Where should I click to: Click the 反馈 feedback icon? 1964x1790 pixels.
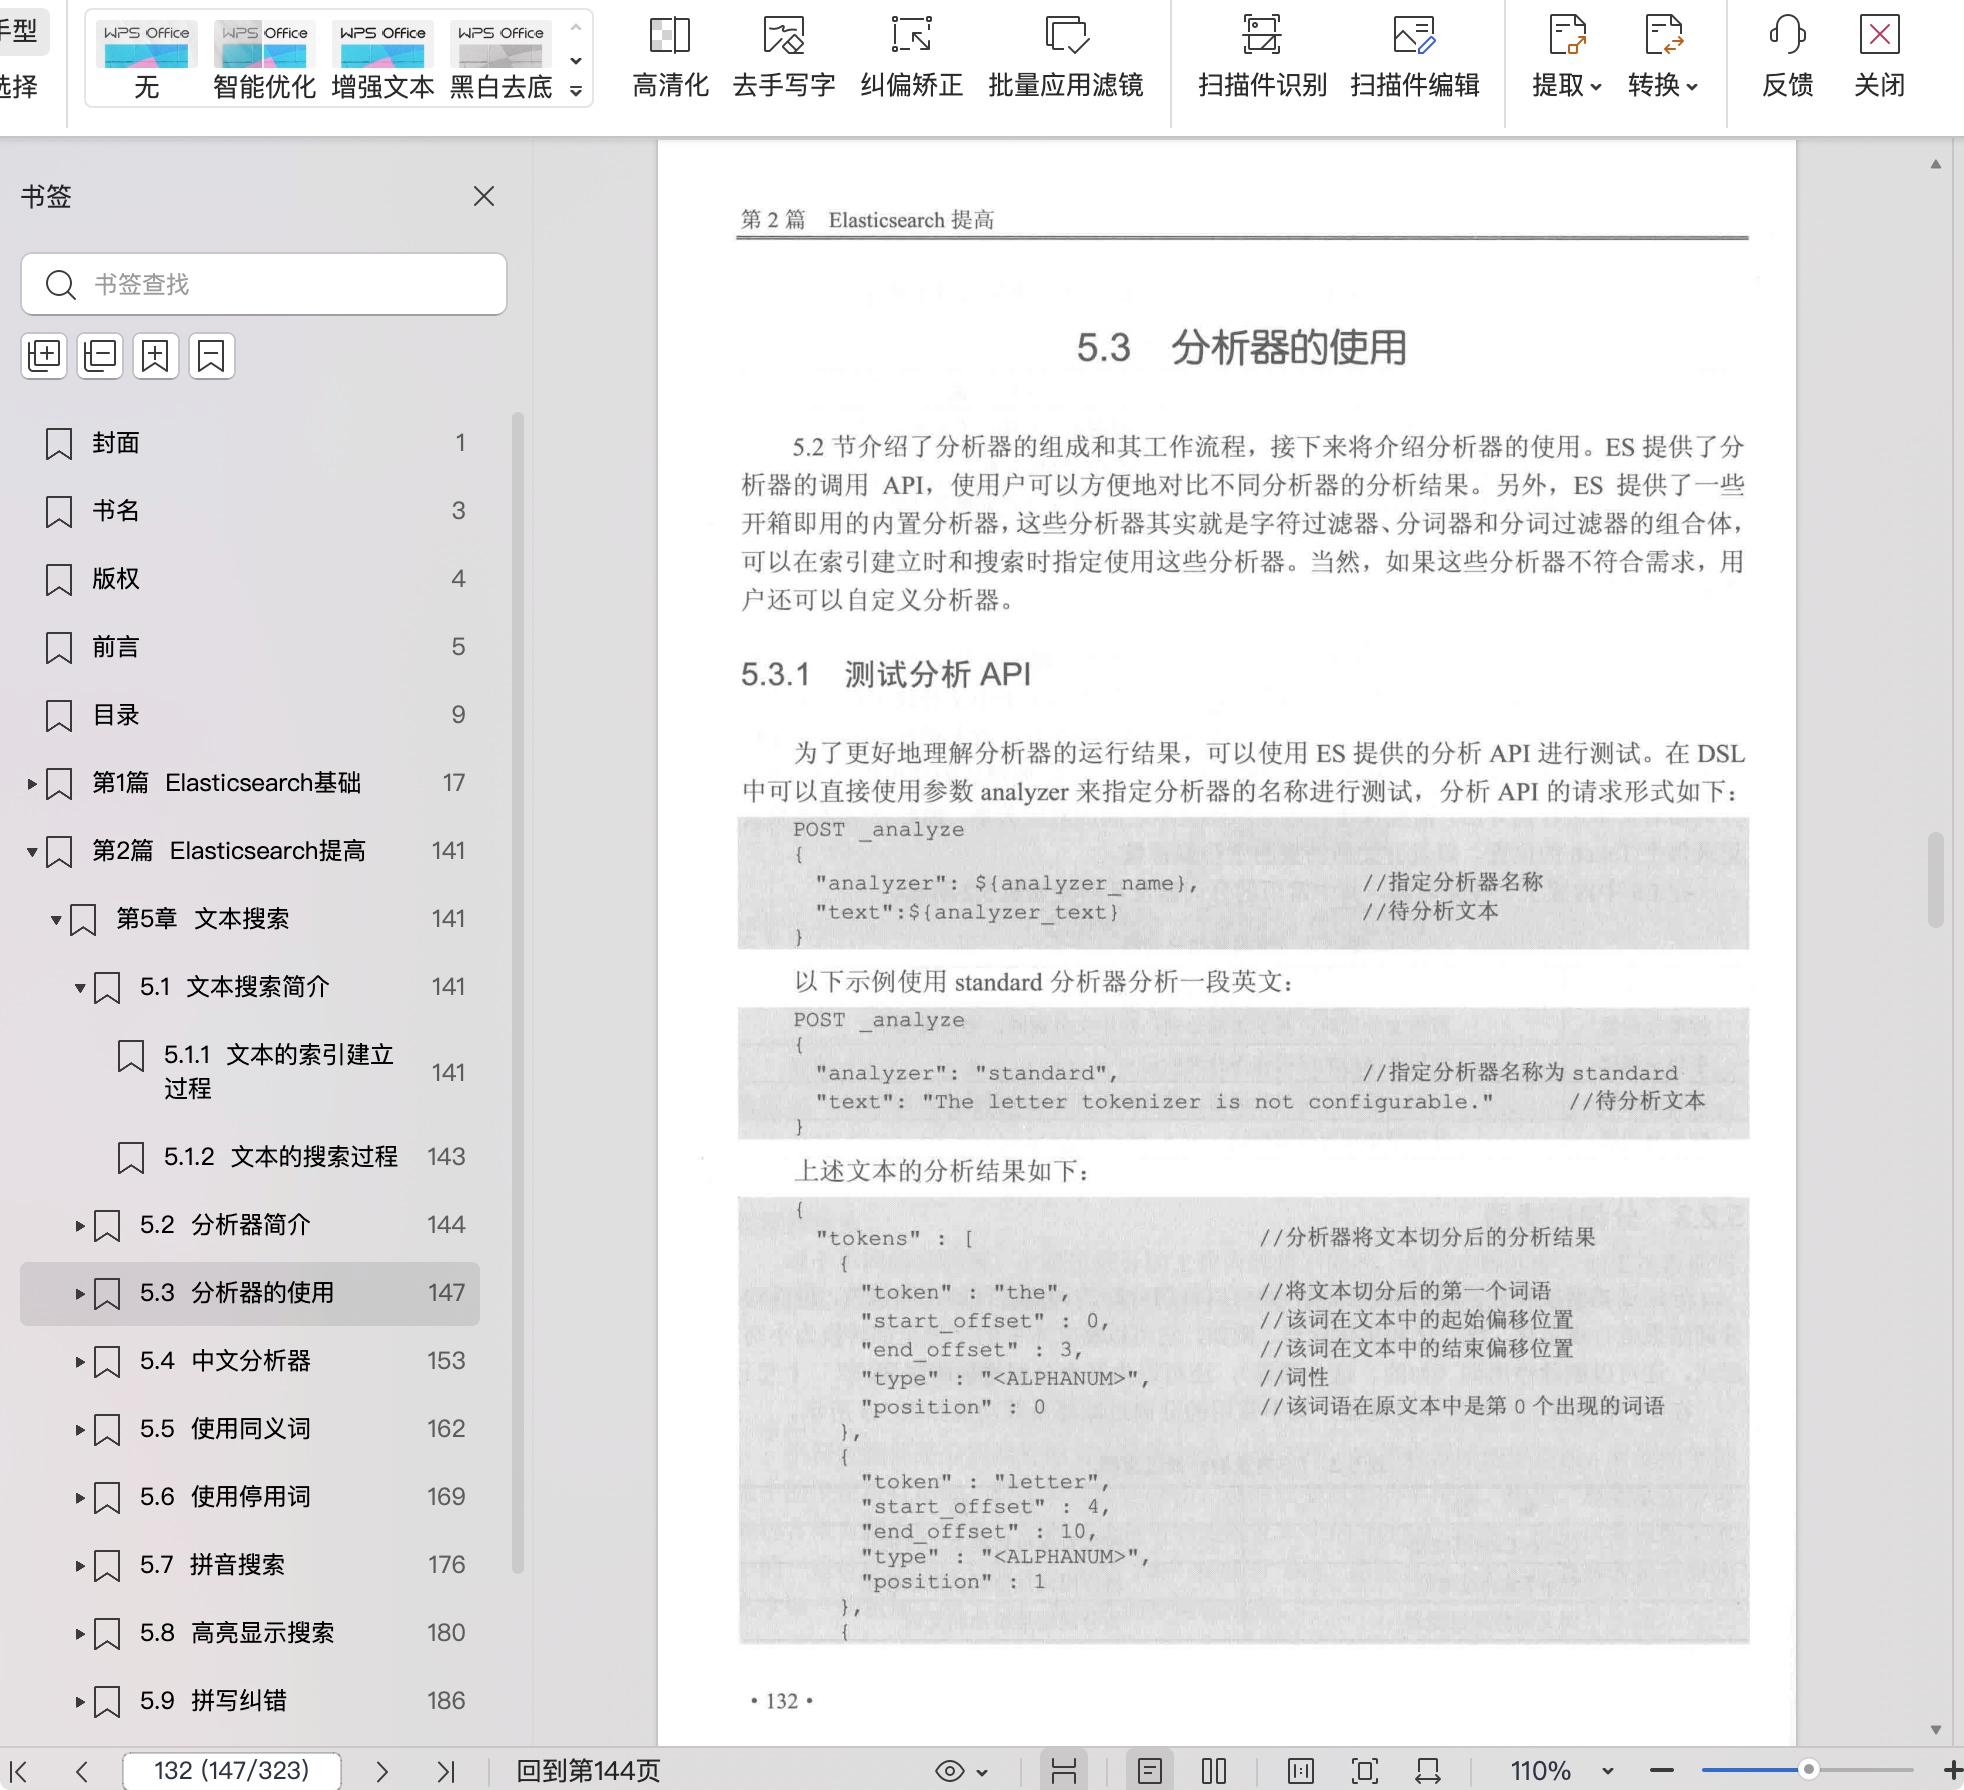point(1787,35)
